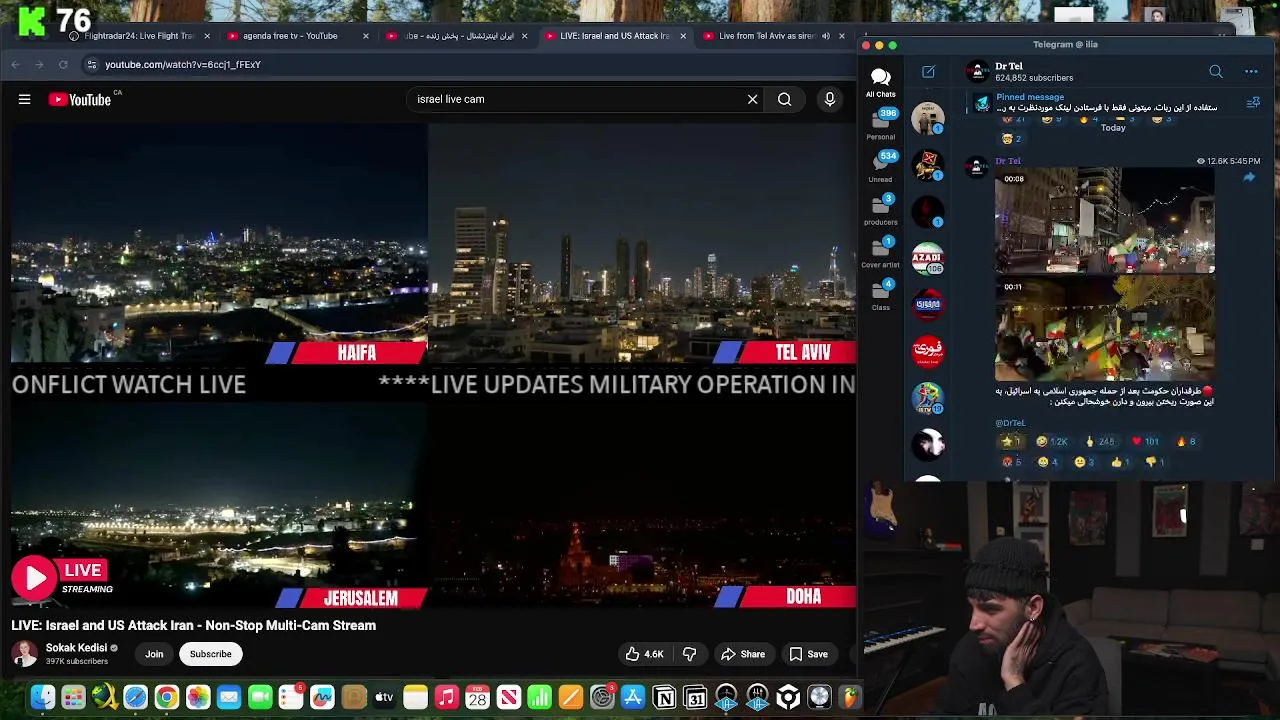Switch to agenda free tv YouTube tab
Image resolution: width=1280 pixels, height=720 pixels.
[290, 36]
